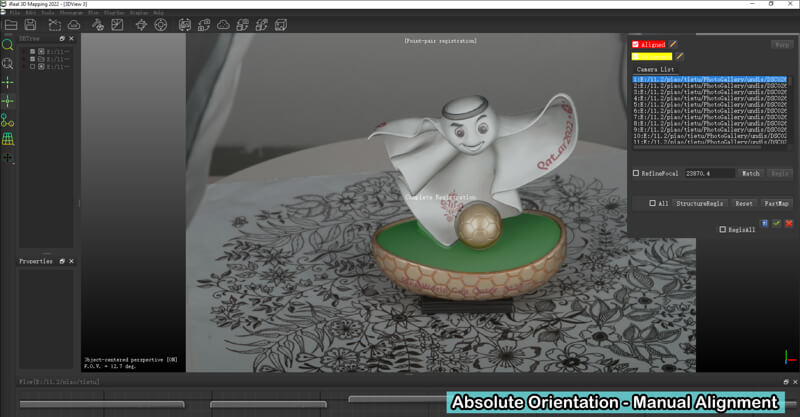800x417 pixels.
Task: Select the tool-and-ball icon in toolbar
Action: point(98,24)
